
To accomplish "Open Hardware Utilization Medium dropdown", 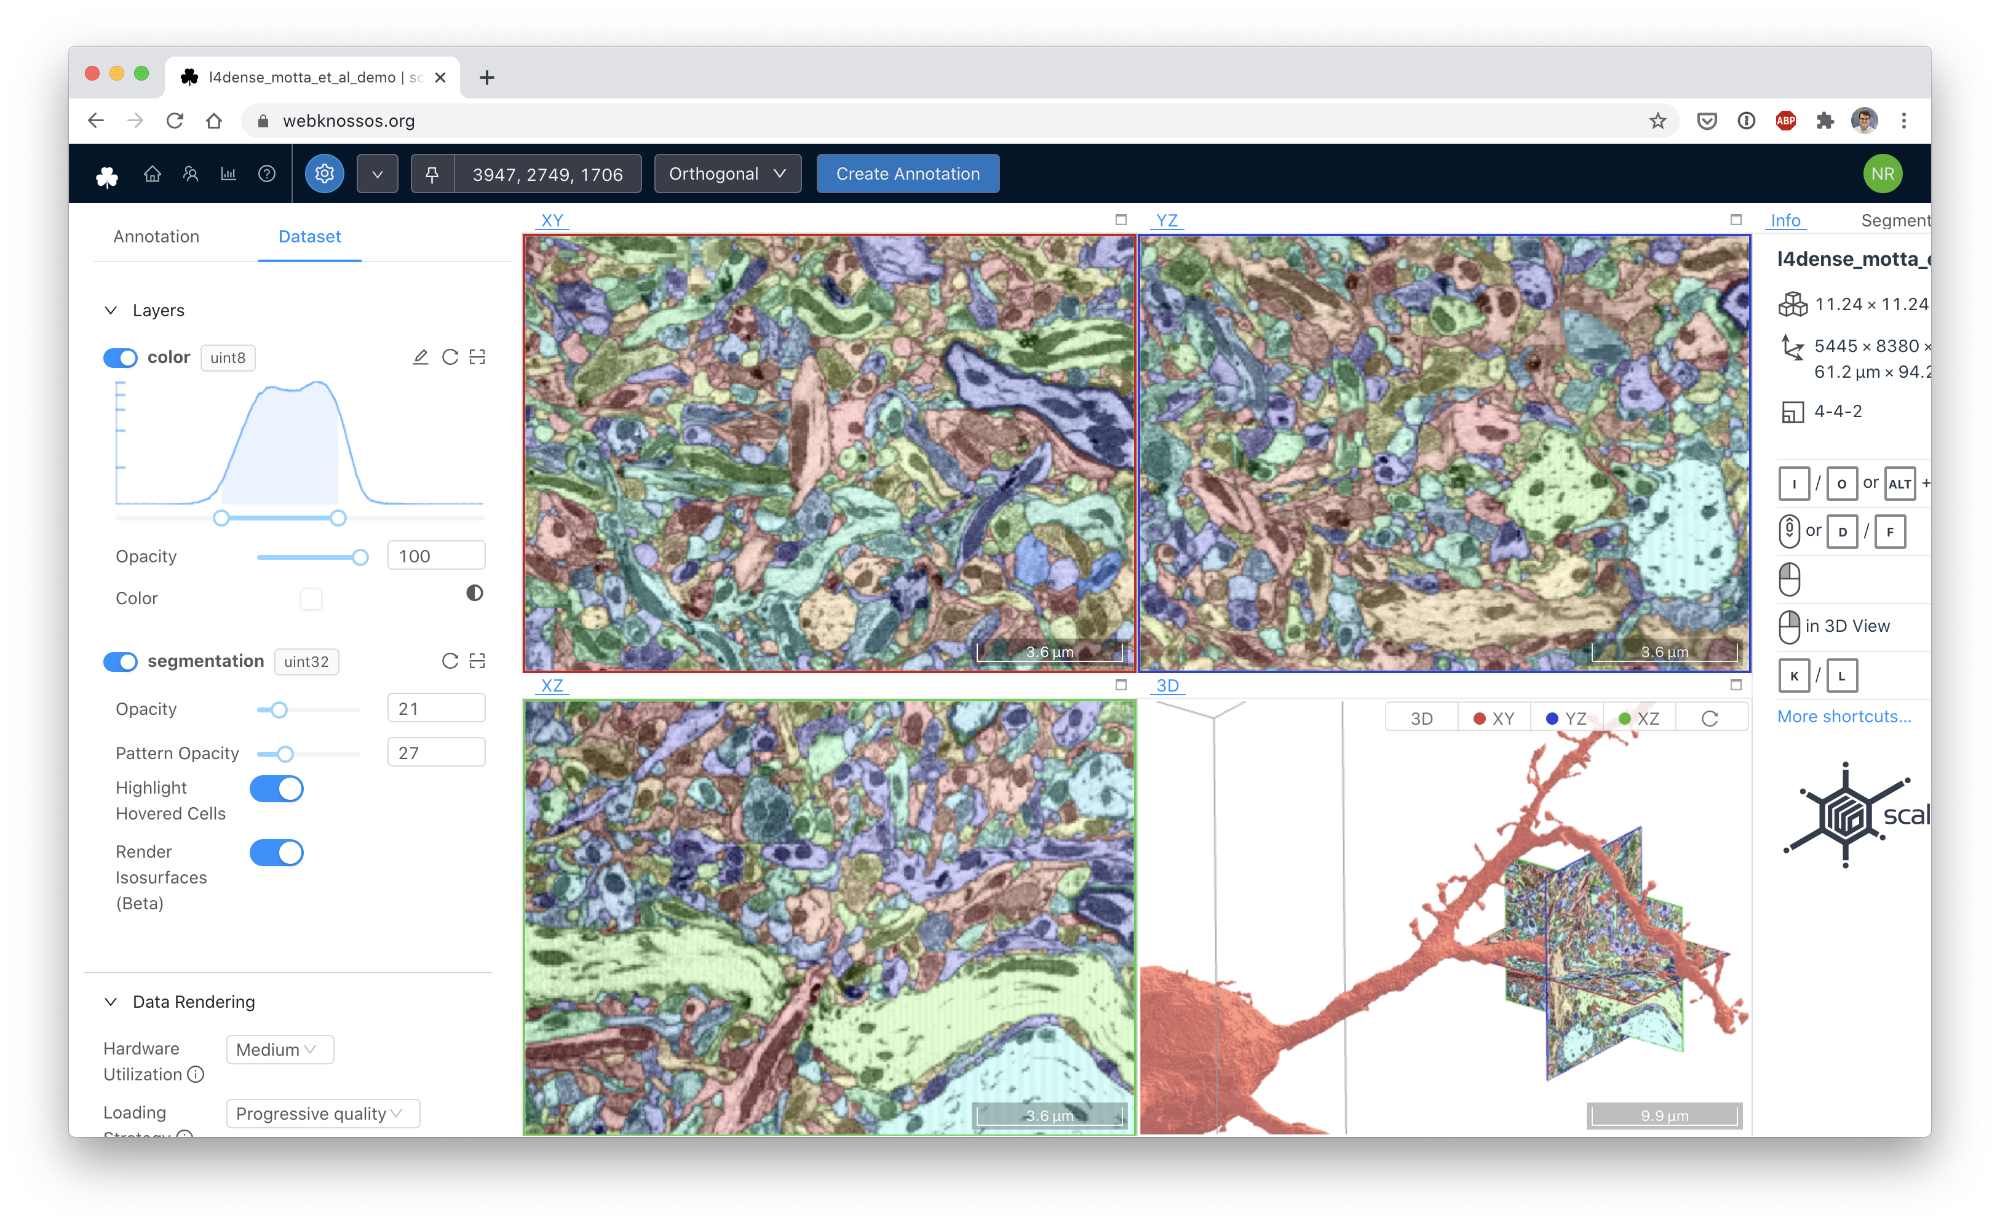I will 279,1050.
